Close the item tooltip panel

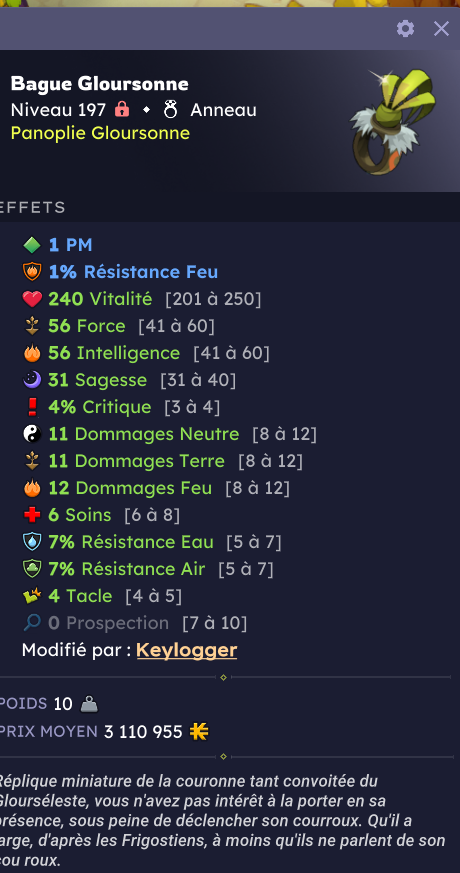[441, 28]
